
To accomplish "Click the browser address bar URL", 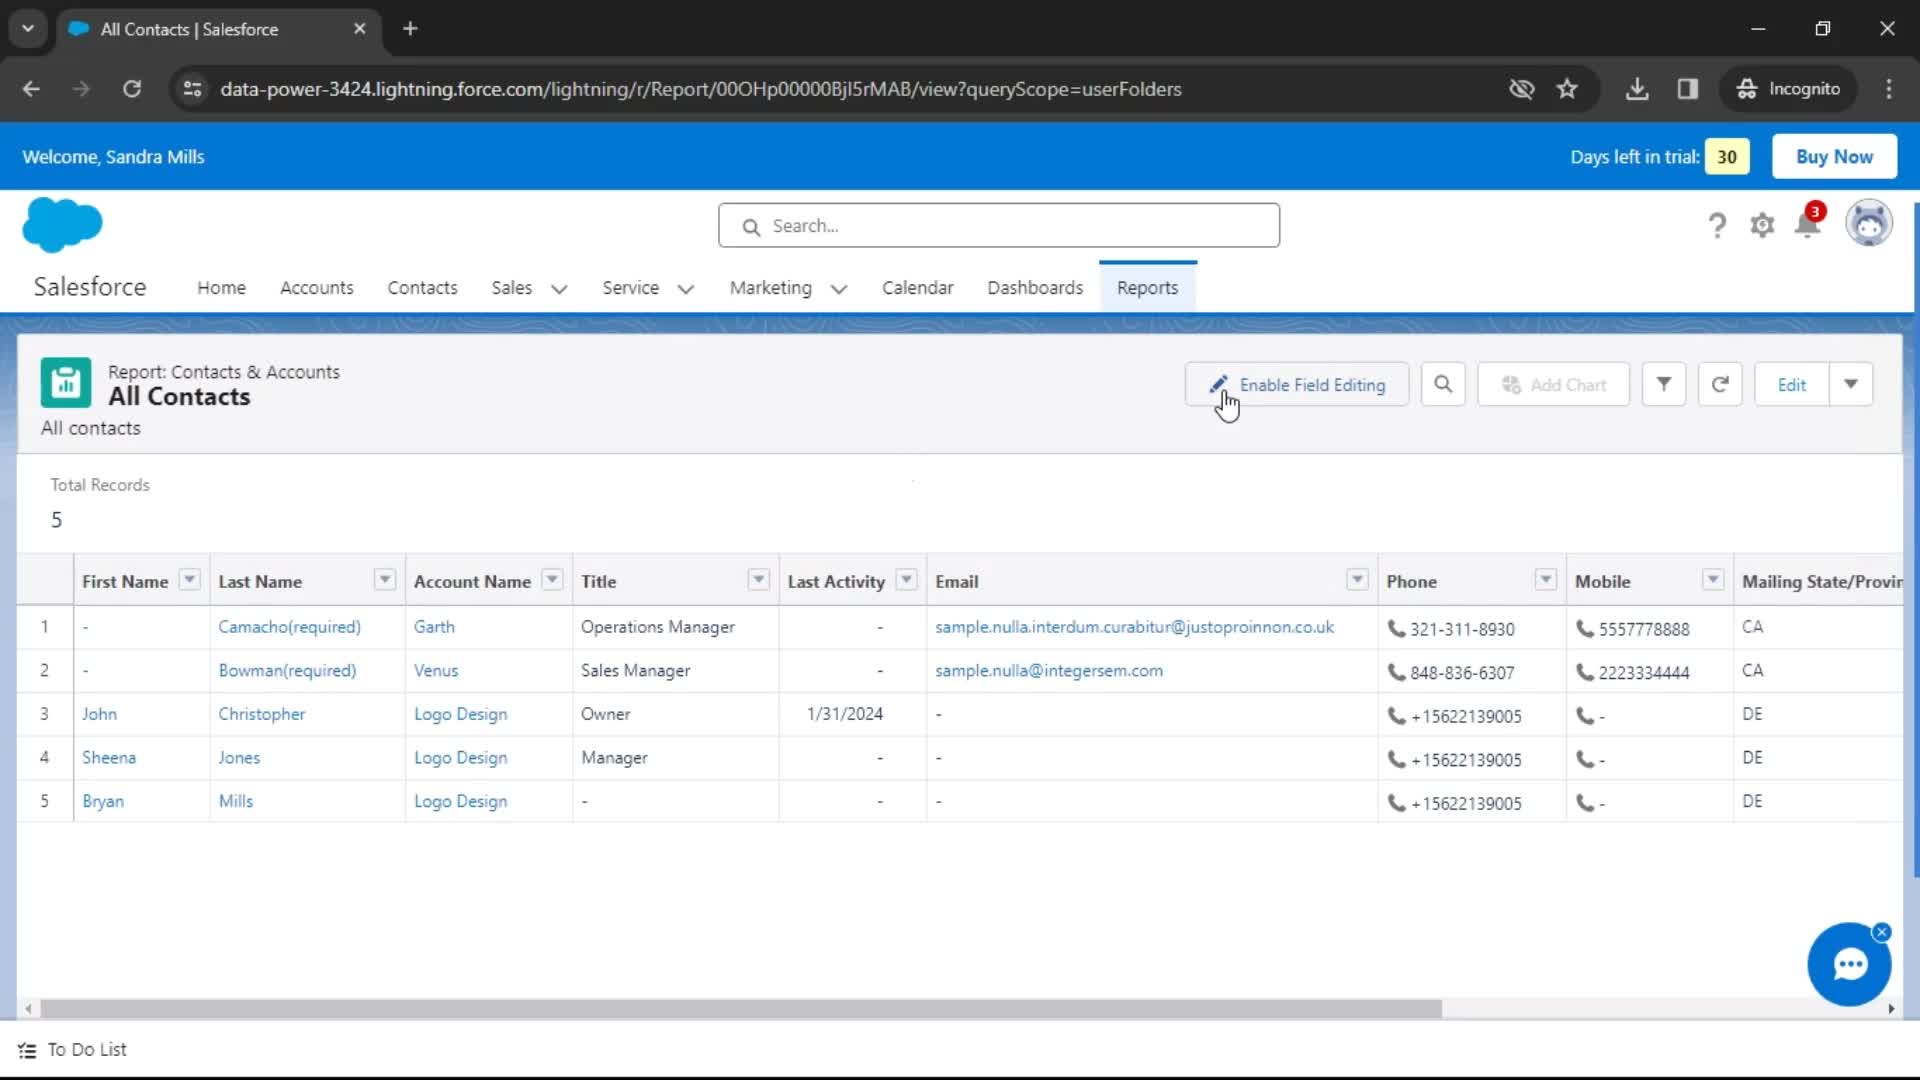I will (x=700, y=89).
